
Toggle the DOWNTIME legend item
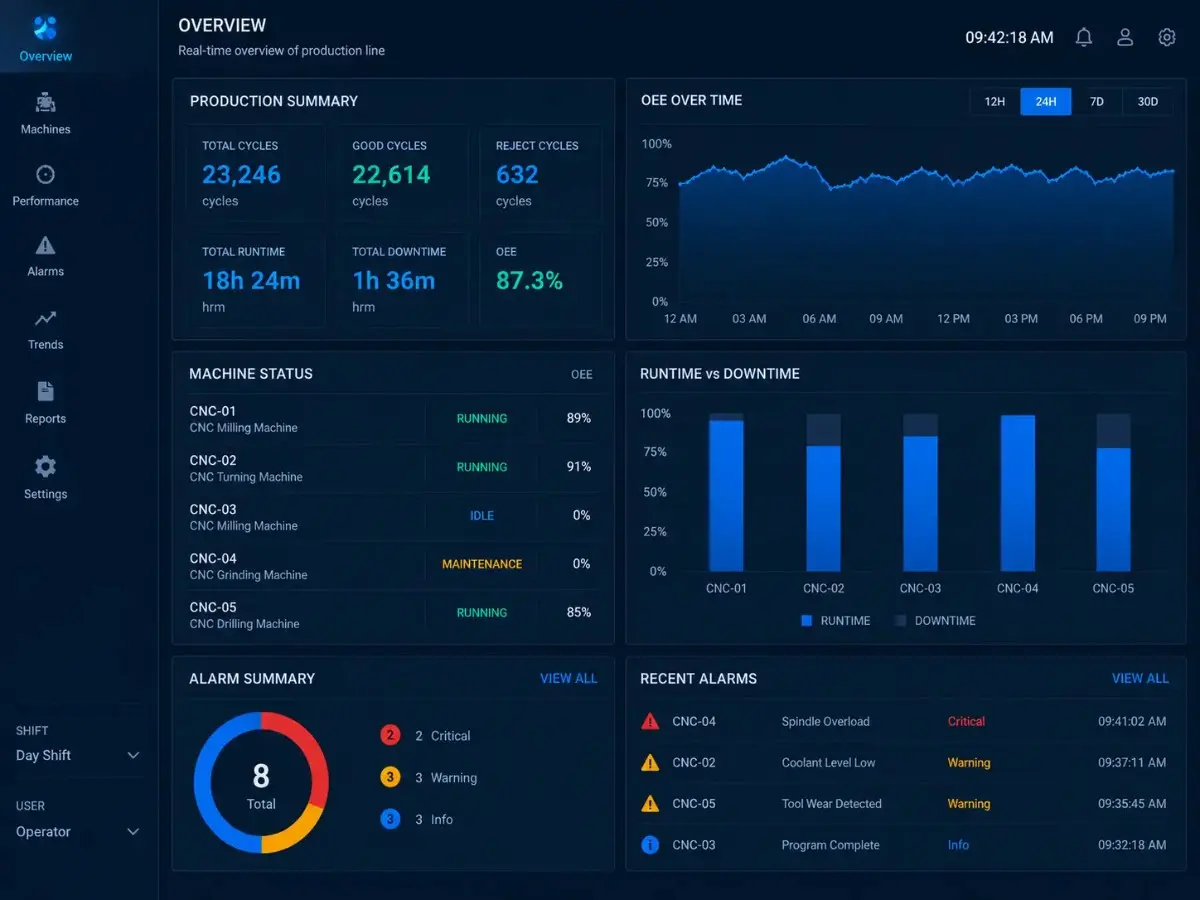(935, 620)
